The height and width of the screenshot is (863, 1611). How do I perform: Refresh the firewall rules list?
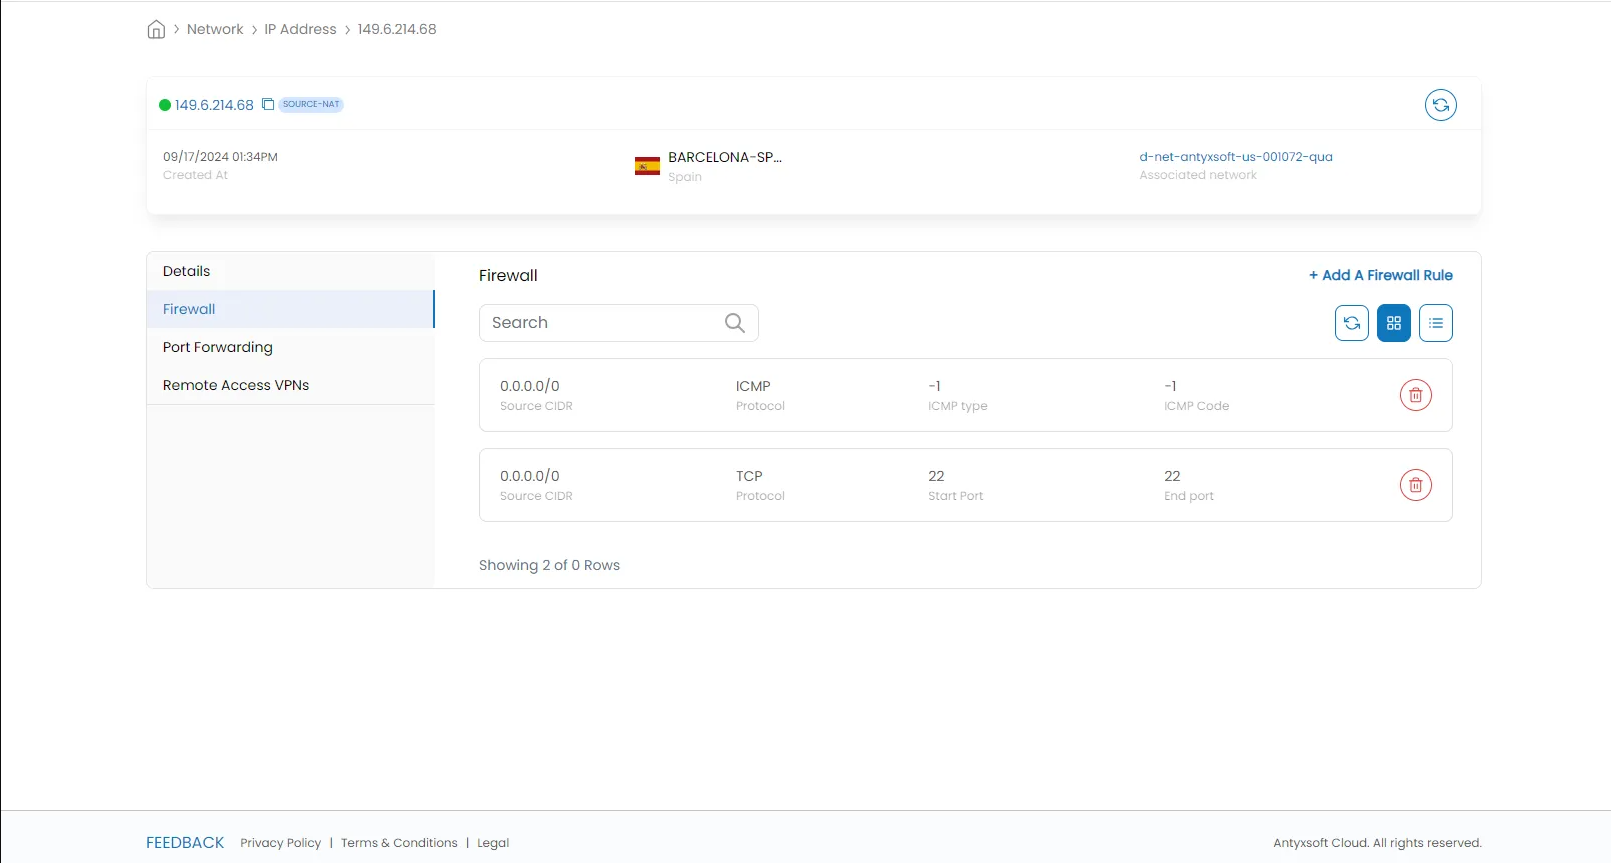1351,323
